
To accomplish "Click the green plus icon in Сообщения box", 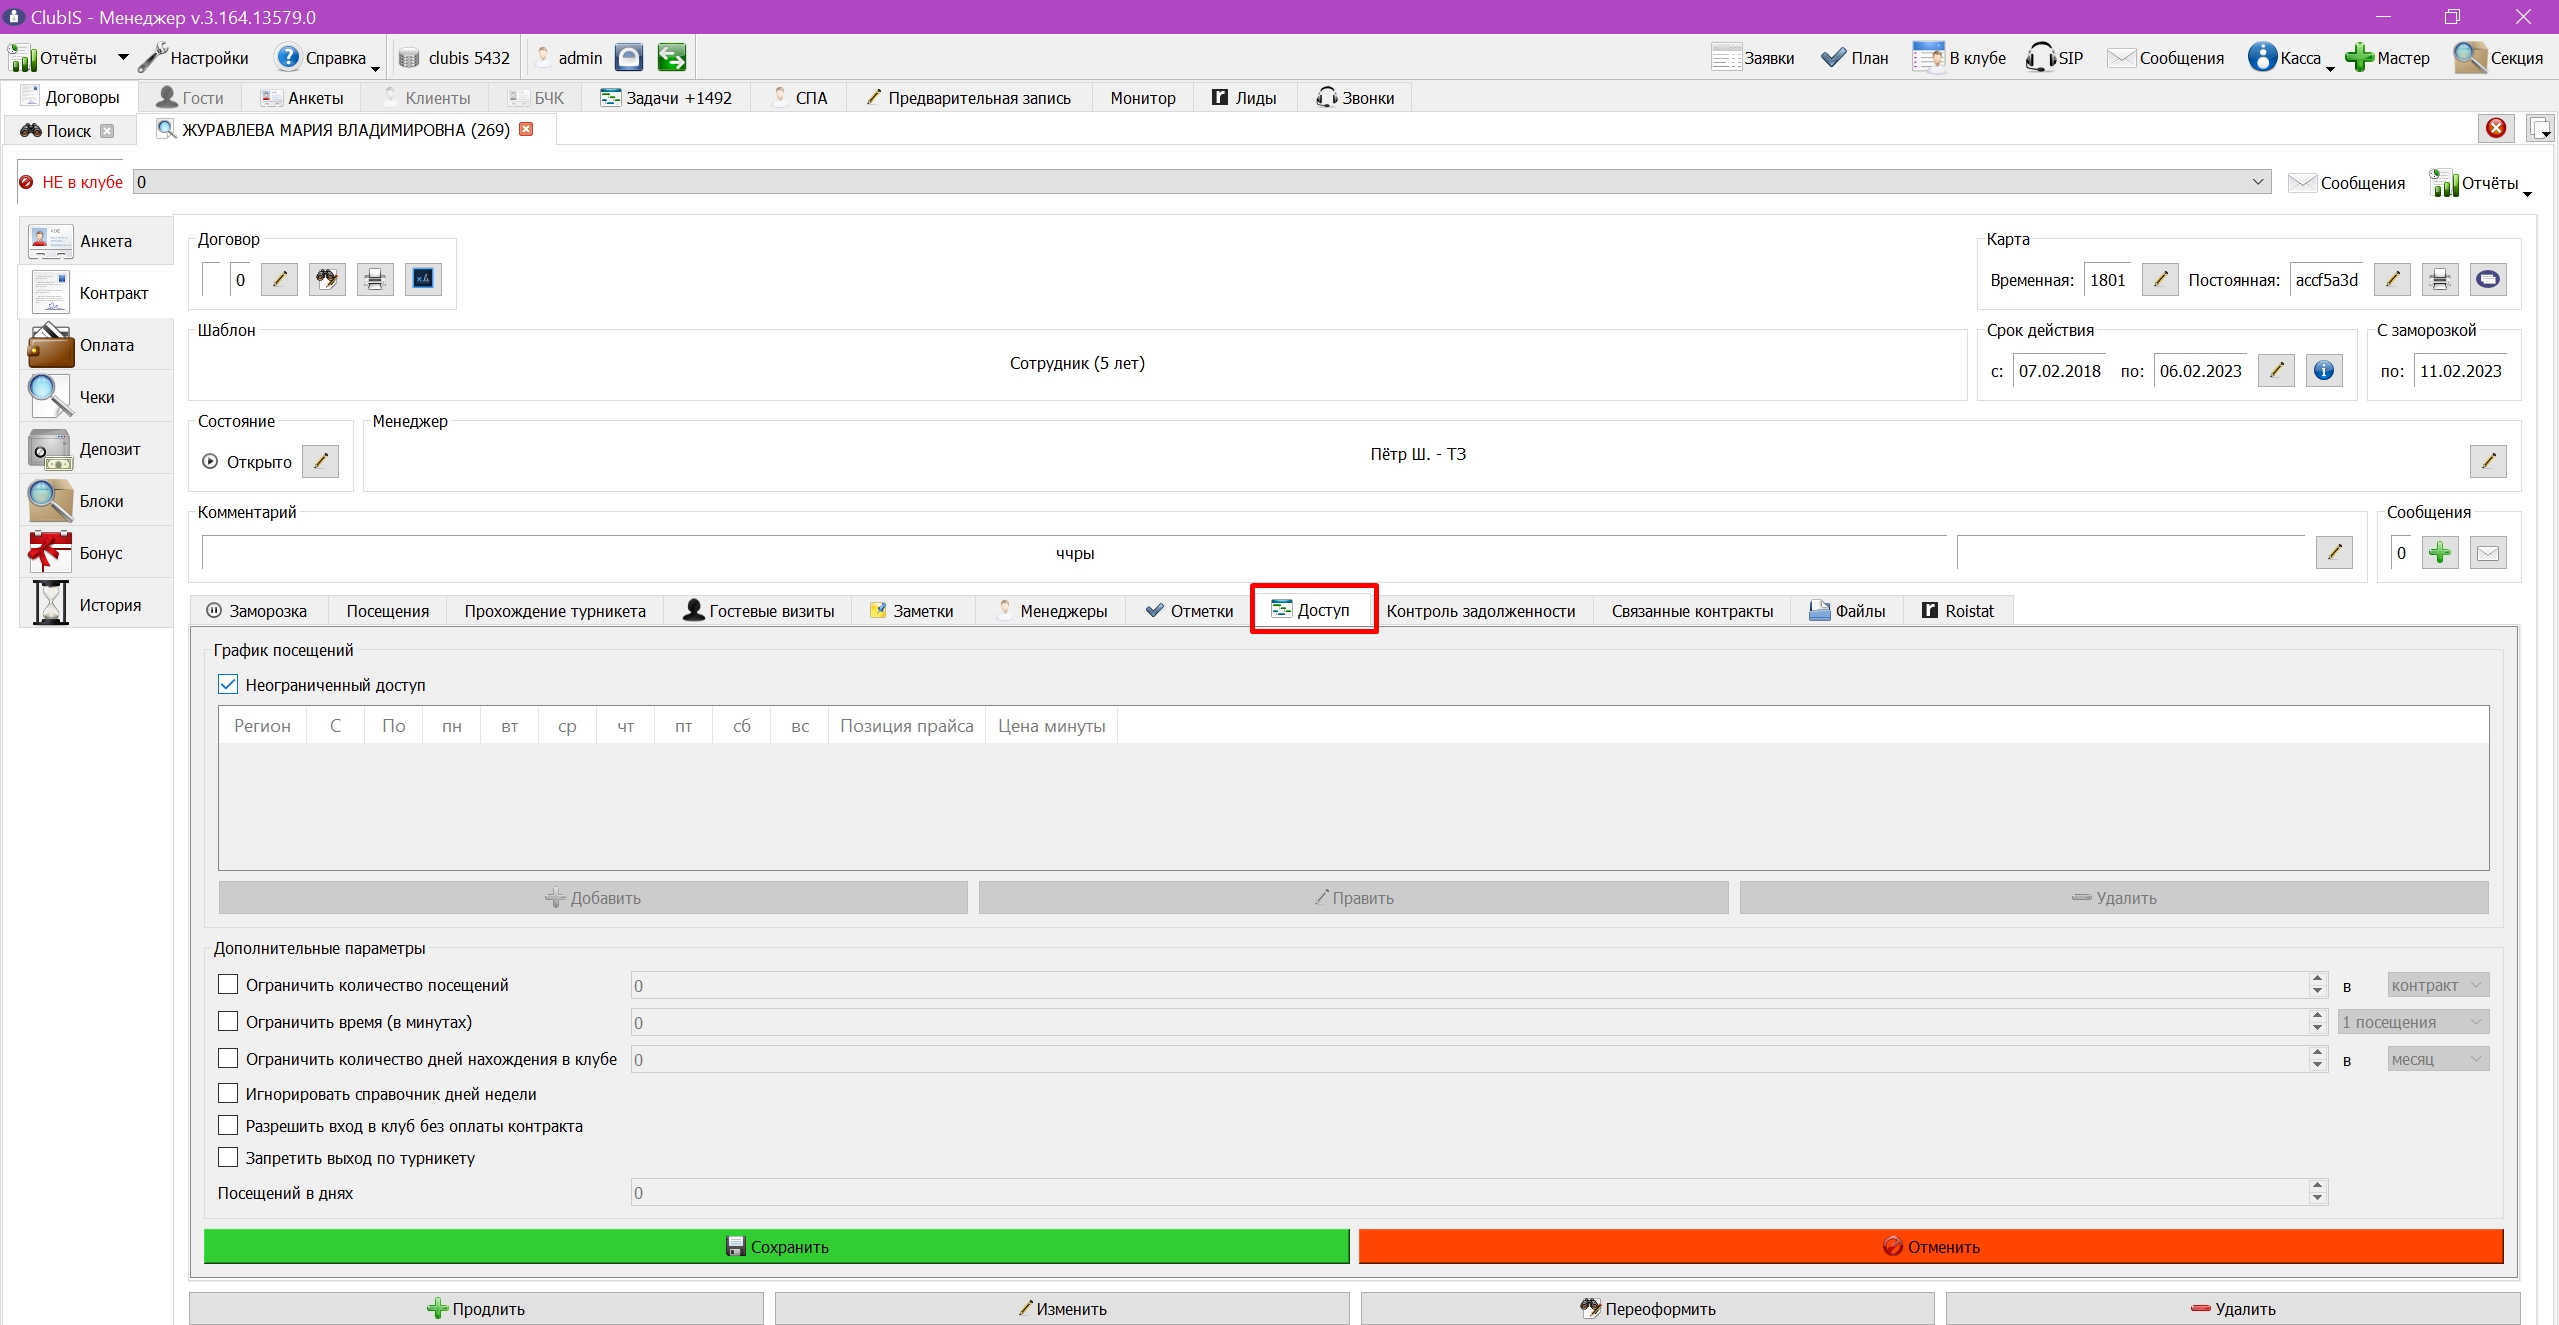I will pos(2440,553).
